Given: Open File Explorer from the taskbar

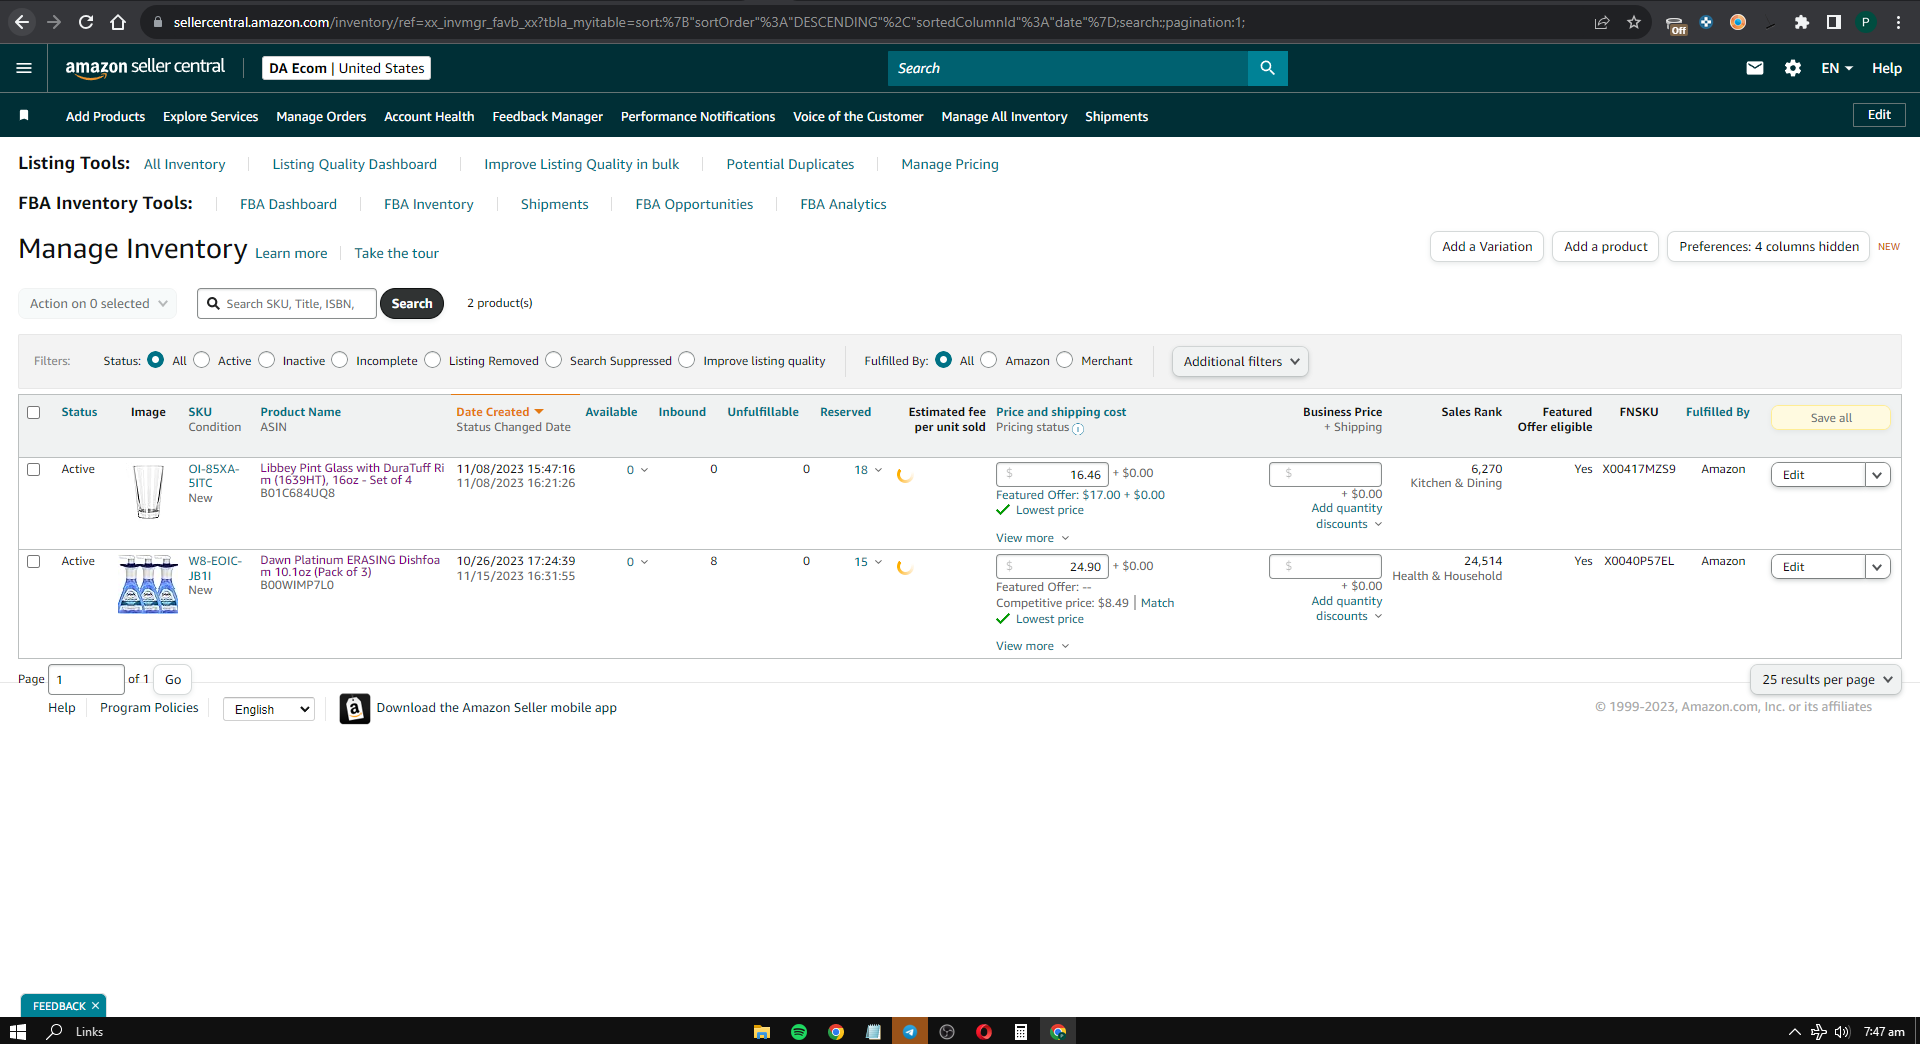Looking at the screenshot, I should tap(762, 1031).
